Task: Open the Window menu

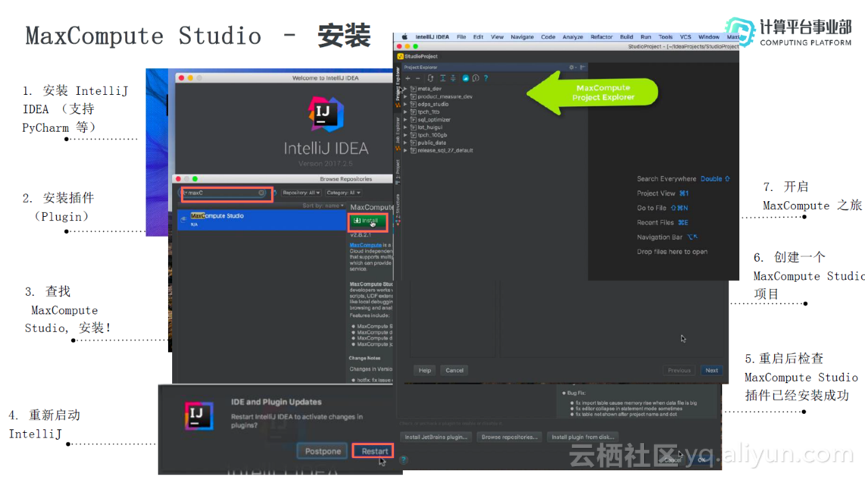Action: (709, 37)
